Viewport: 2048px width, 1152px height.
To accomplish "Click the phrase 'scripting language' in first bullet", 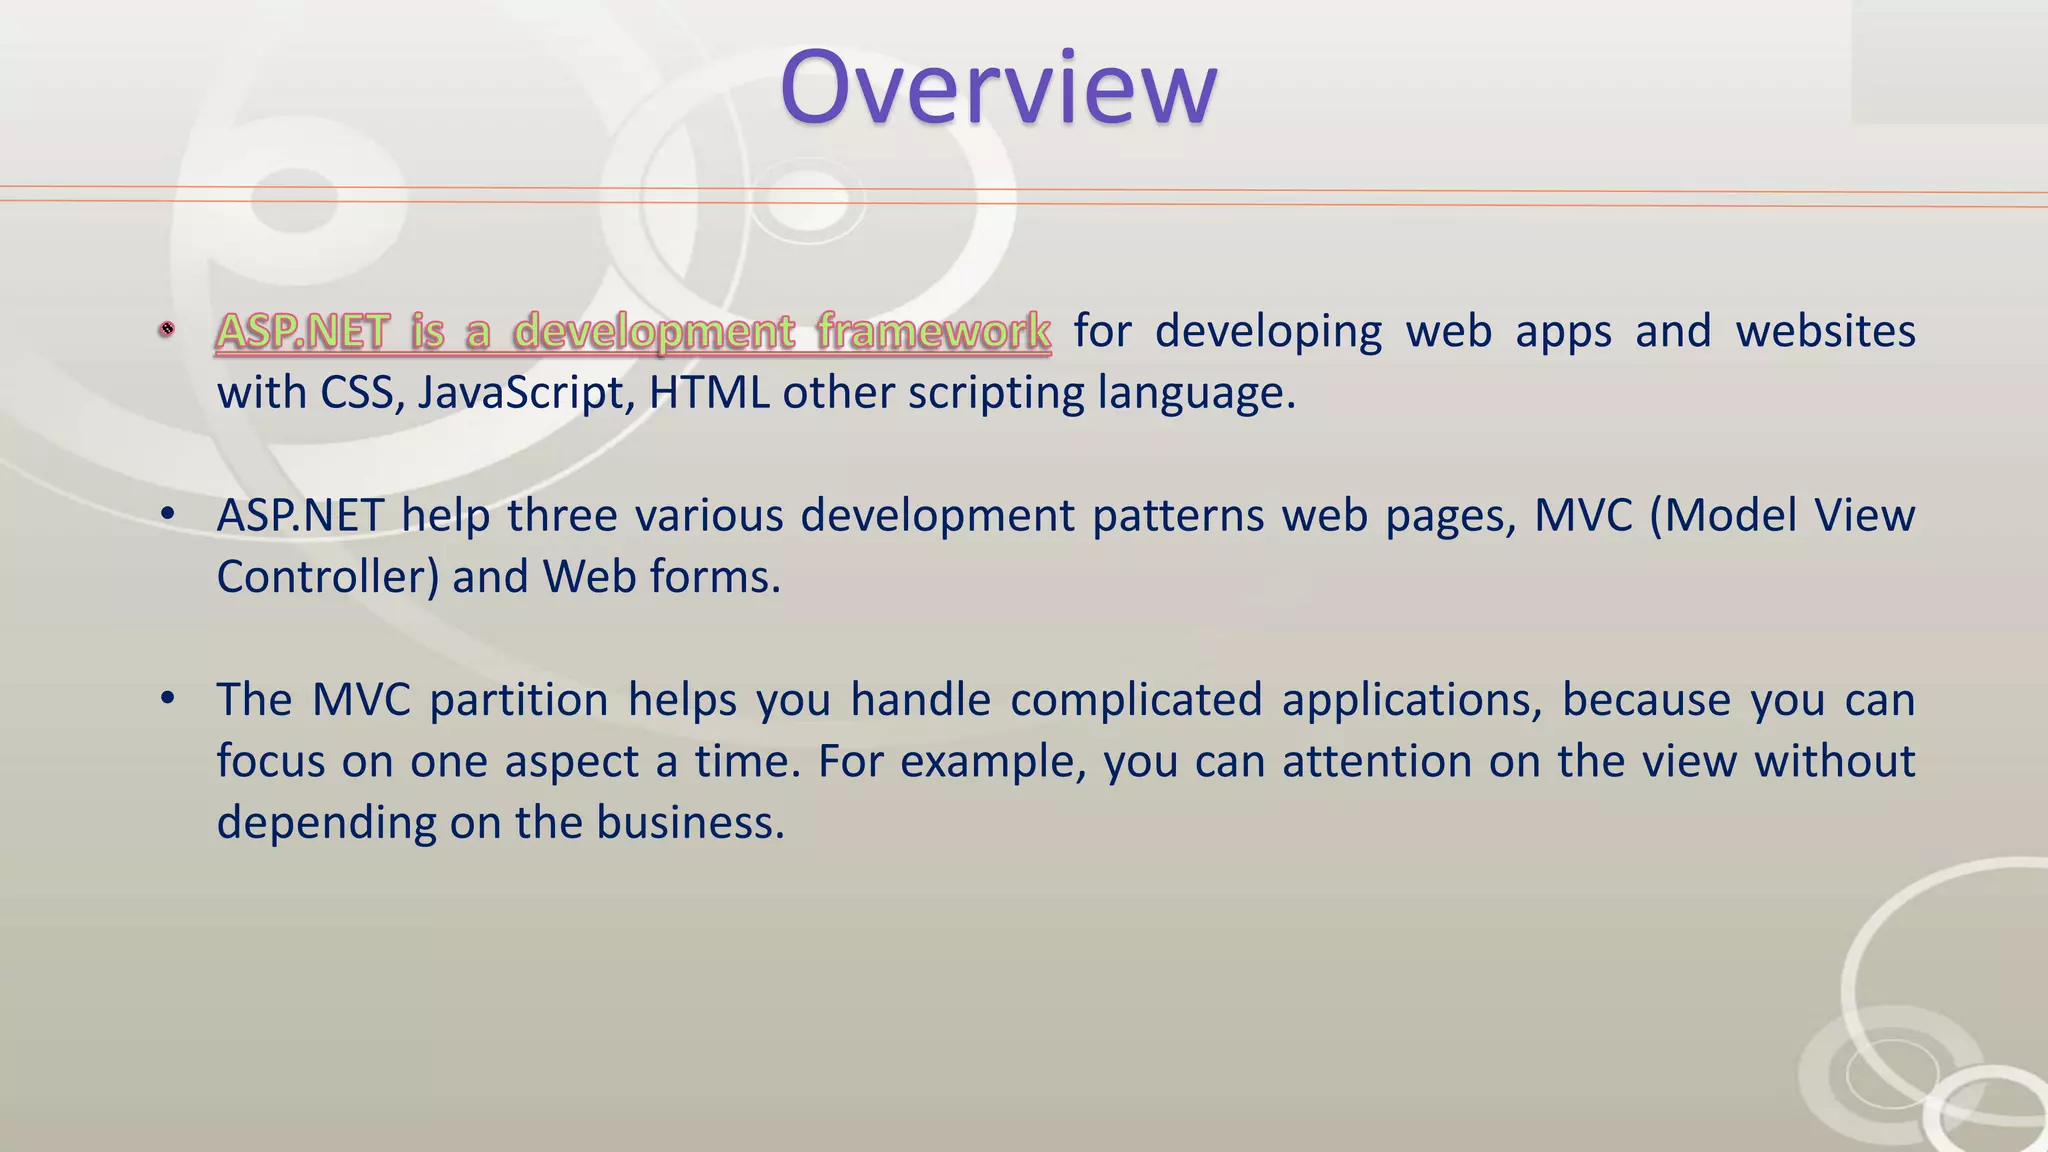I will (1100, 392).
